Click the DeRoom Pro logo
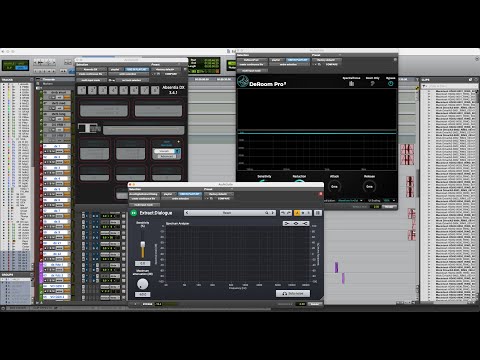Image resolution: width=480 pixels, height=360 pixels. click(x=242, y=81)
